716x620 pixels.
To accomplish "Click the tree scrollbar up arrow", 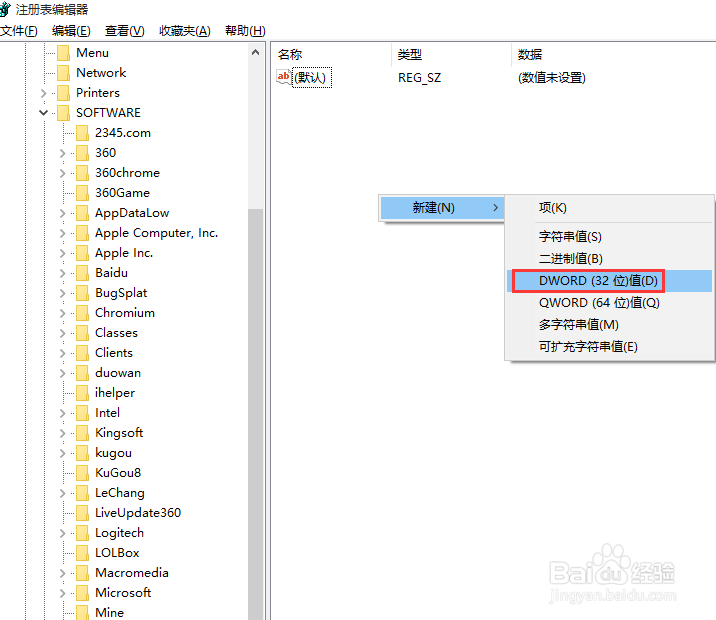I will coord(256,53).
